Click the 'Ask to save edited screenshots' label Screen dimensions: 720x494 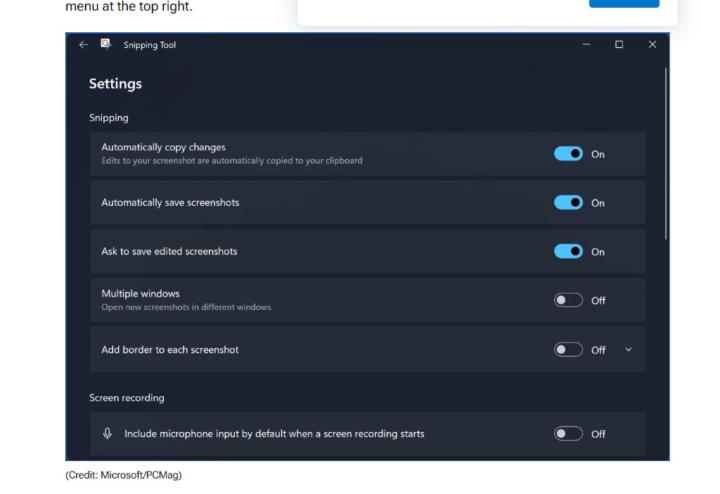169,251
